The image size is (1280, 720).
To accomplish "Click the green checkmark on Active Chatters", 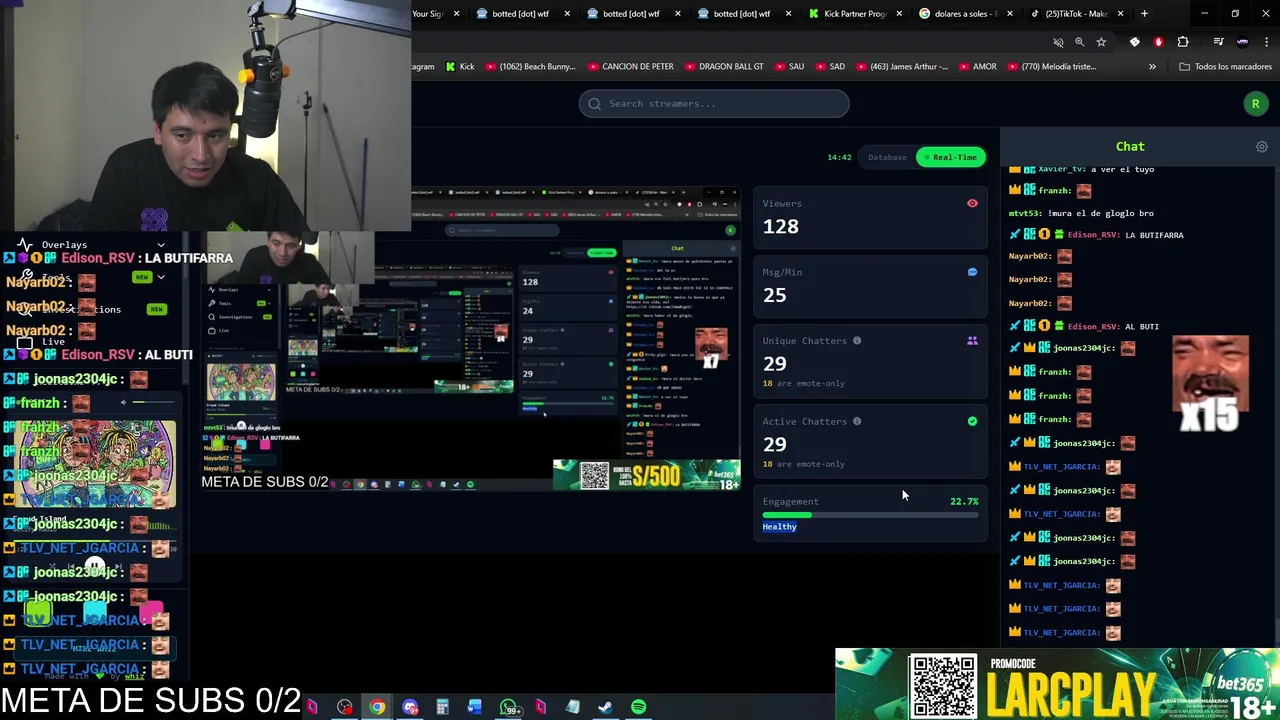I will pos(972,421).
